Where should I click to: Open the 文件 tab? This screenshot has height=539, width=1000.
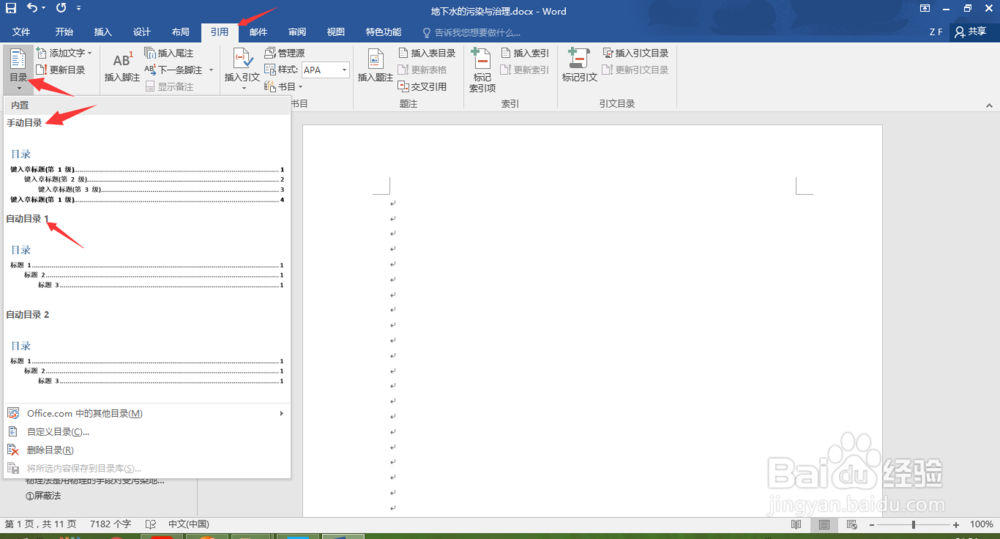click(21, 32)
